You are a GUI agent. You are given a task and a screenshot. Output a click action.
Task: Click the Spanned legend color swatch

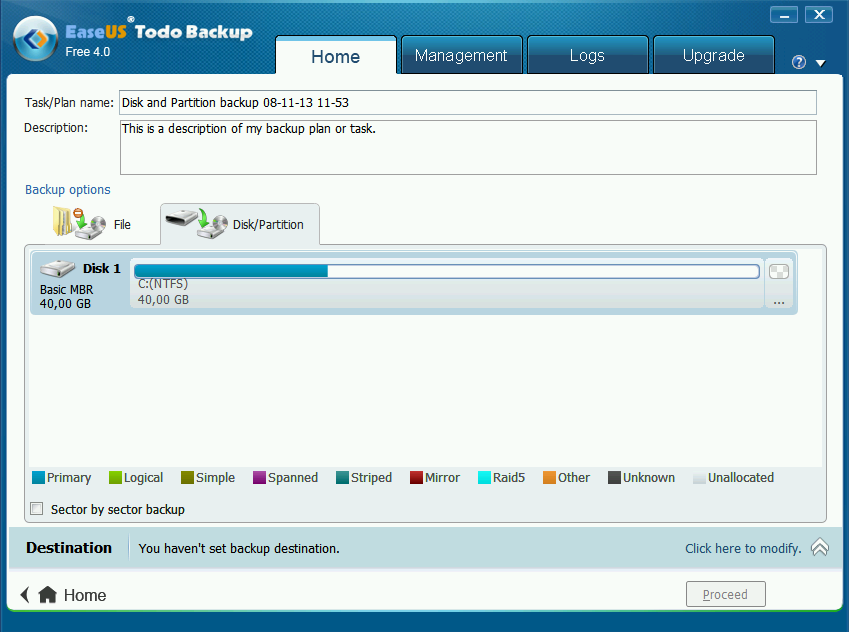259,478
